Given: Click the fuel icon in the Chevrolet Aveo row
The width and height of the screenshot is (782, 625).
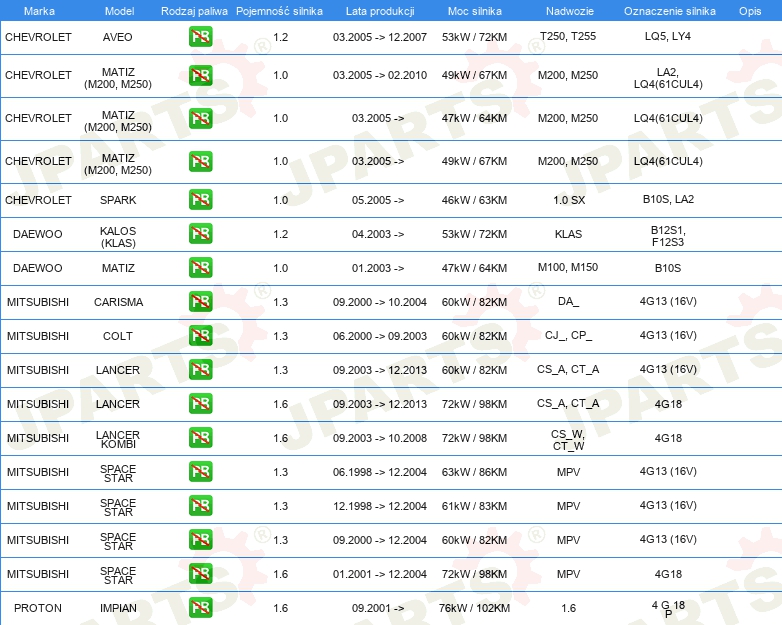Looking at the screenshot, I should (x=200, y=37).
